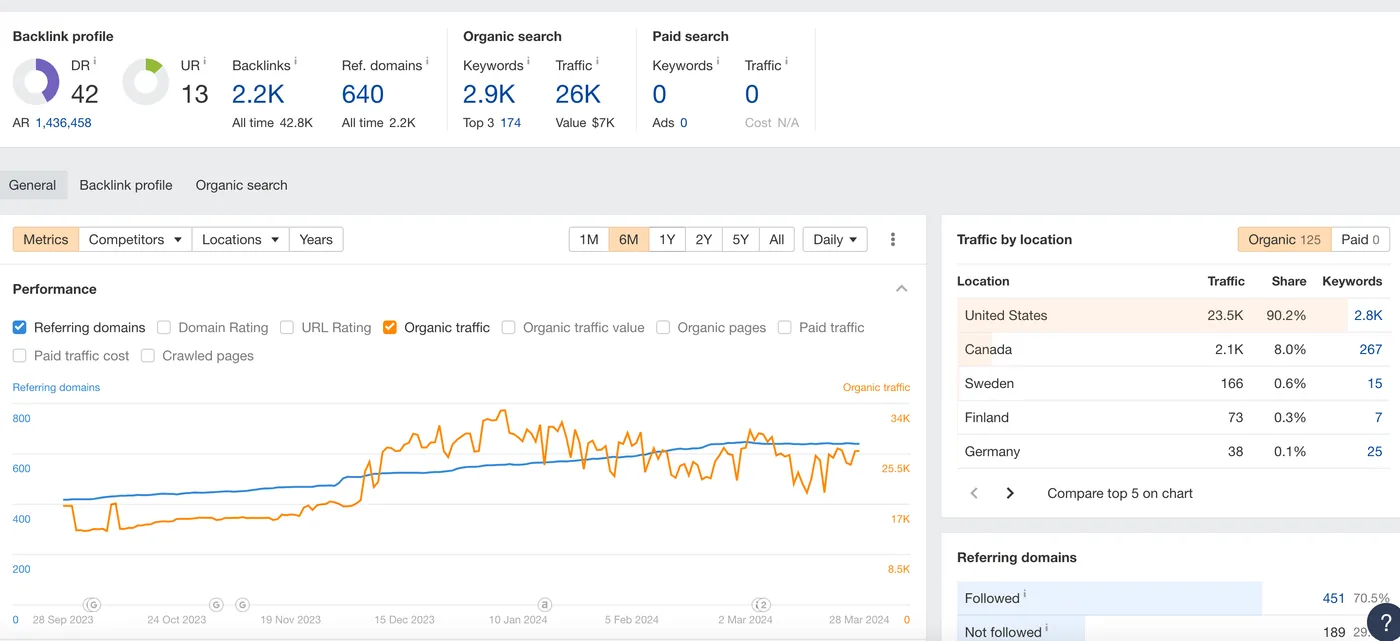The height and width of the screenshot is (641, 1400).
Task: Select the Years chart mode
Action: point(316,240)
